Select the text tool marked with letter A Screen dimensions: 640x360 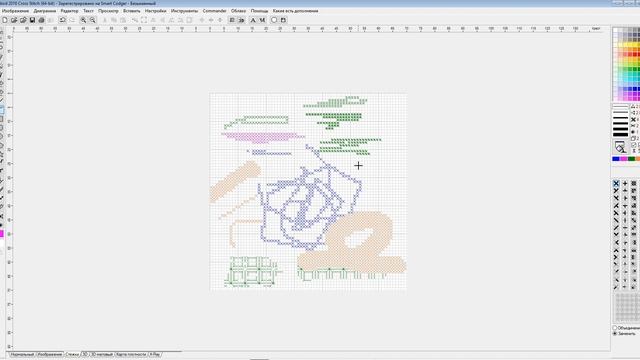click(x=253, y=20)
